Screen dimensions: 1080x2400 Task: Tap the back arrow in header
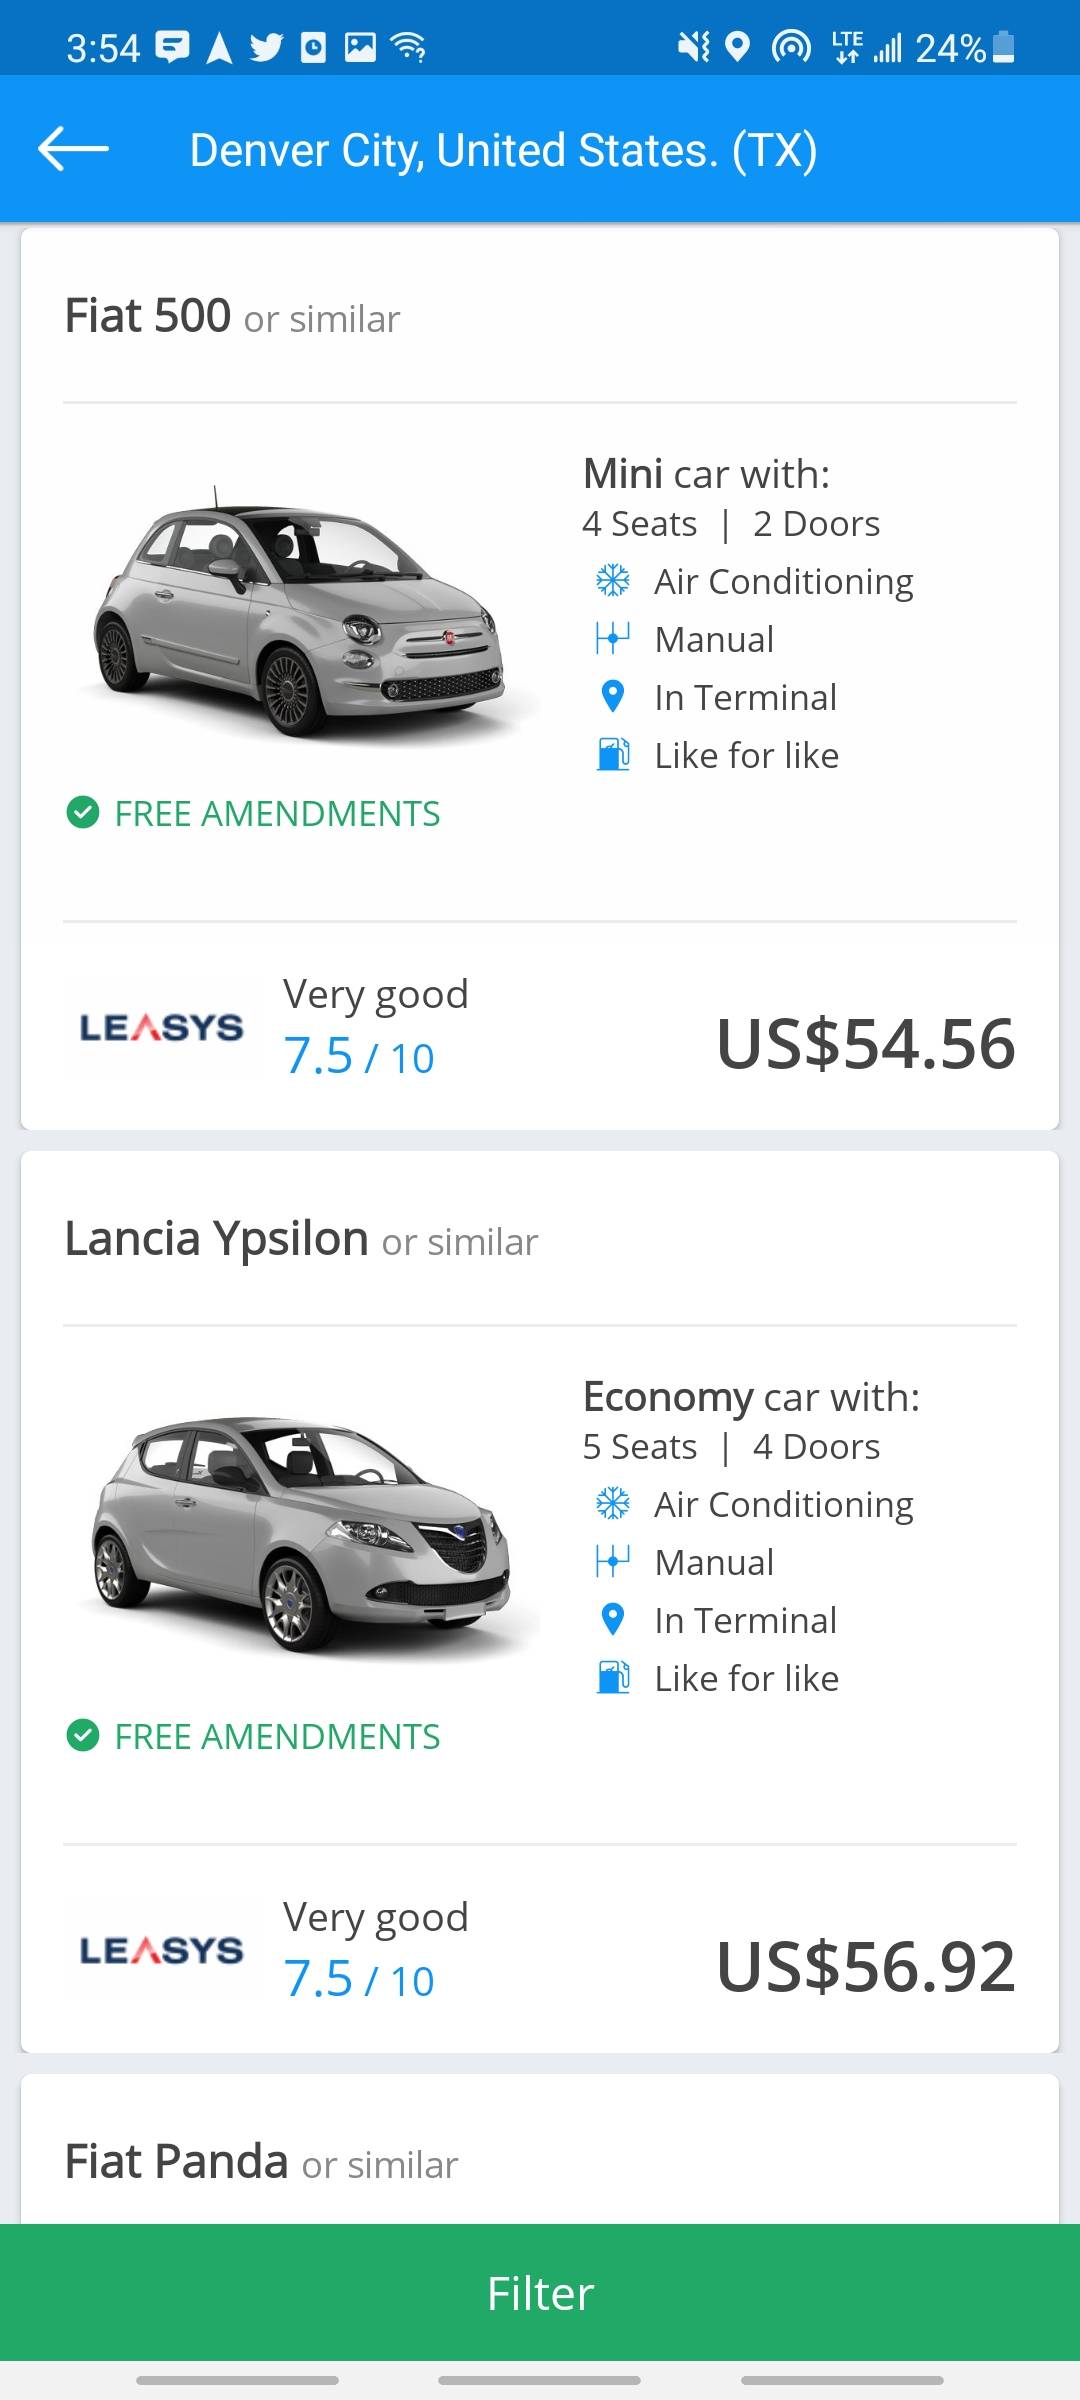coord(73,149)
